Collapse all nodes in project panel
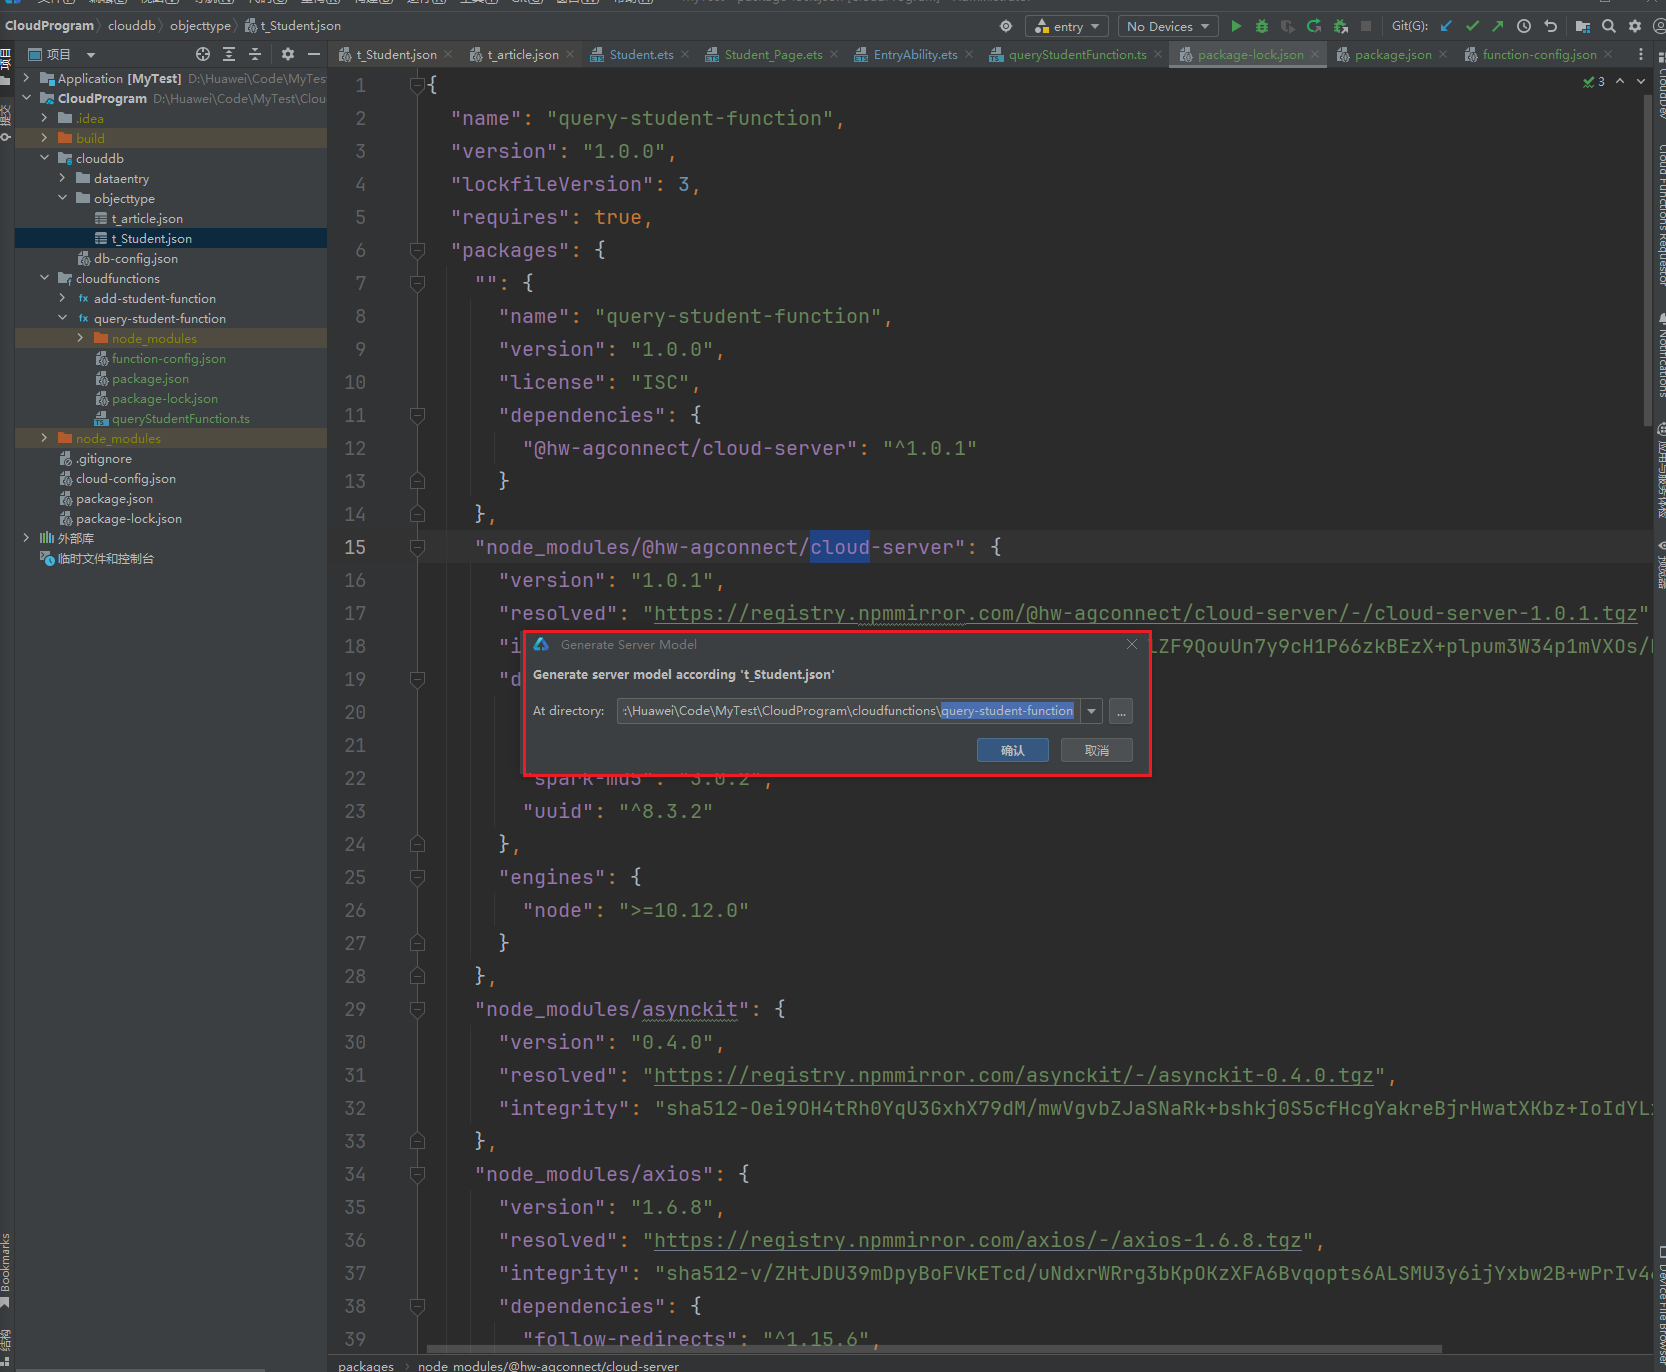 pyautogui.click(x=255, y=54)
